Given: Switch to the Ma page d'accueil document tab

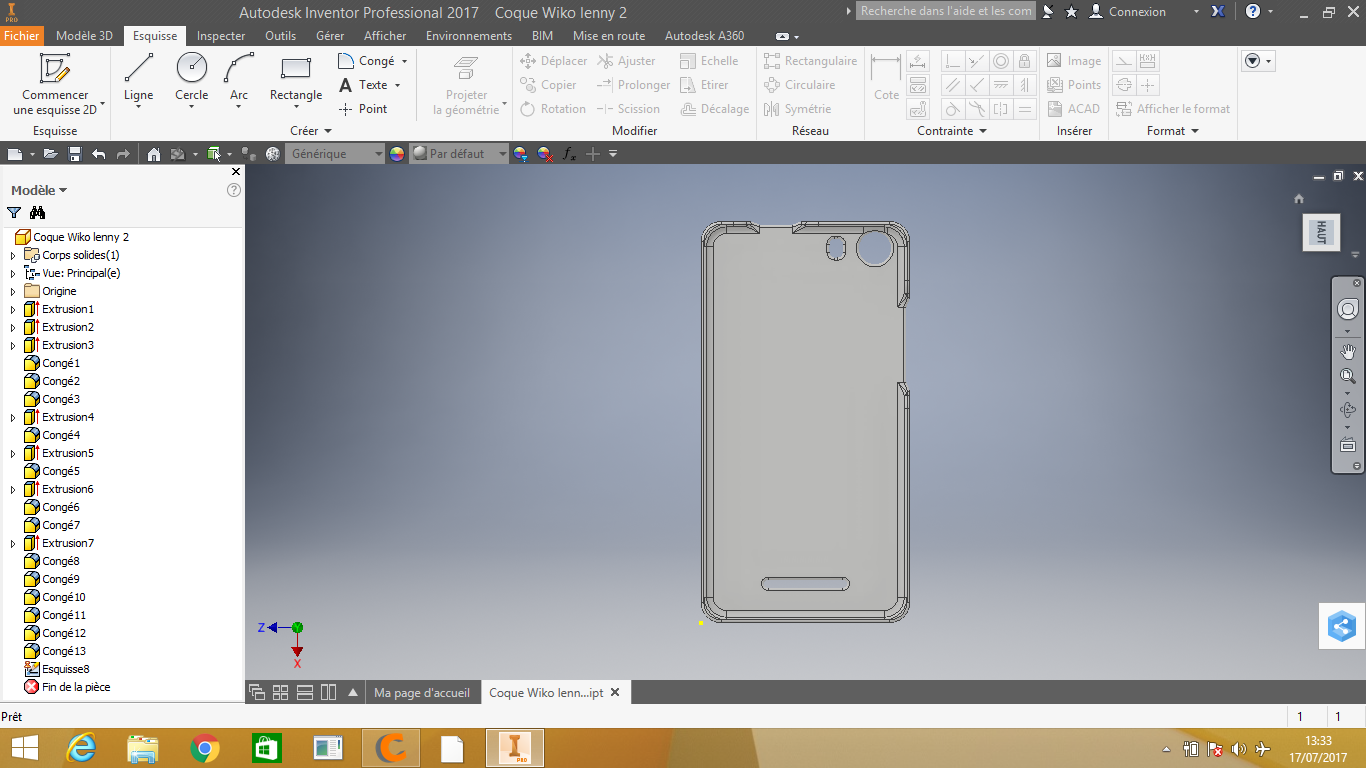Looking at the screenshot, I should [421, 693].
